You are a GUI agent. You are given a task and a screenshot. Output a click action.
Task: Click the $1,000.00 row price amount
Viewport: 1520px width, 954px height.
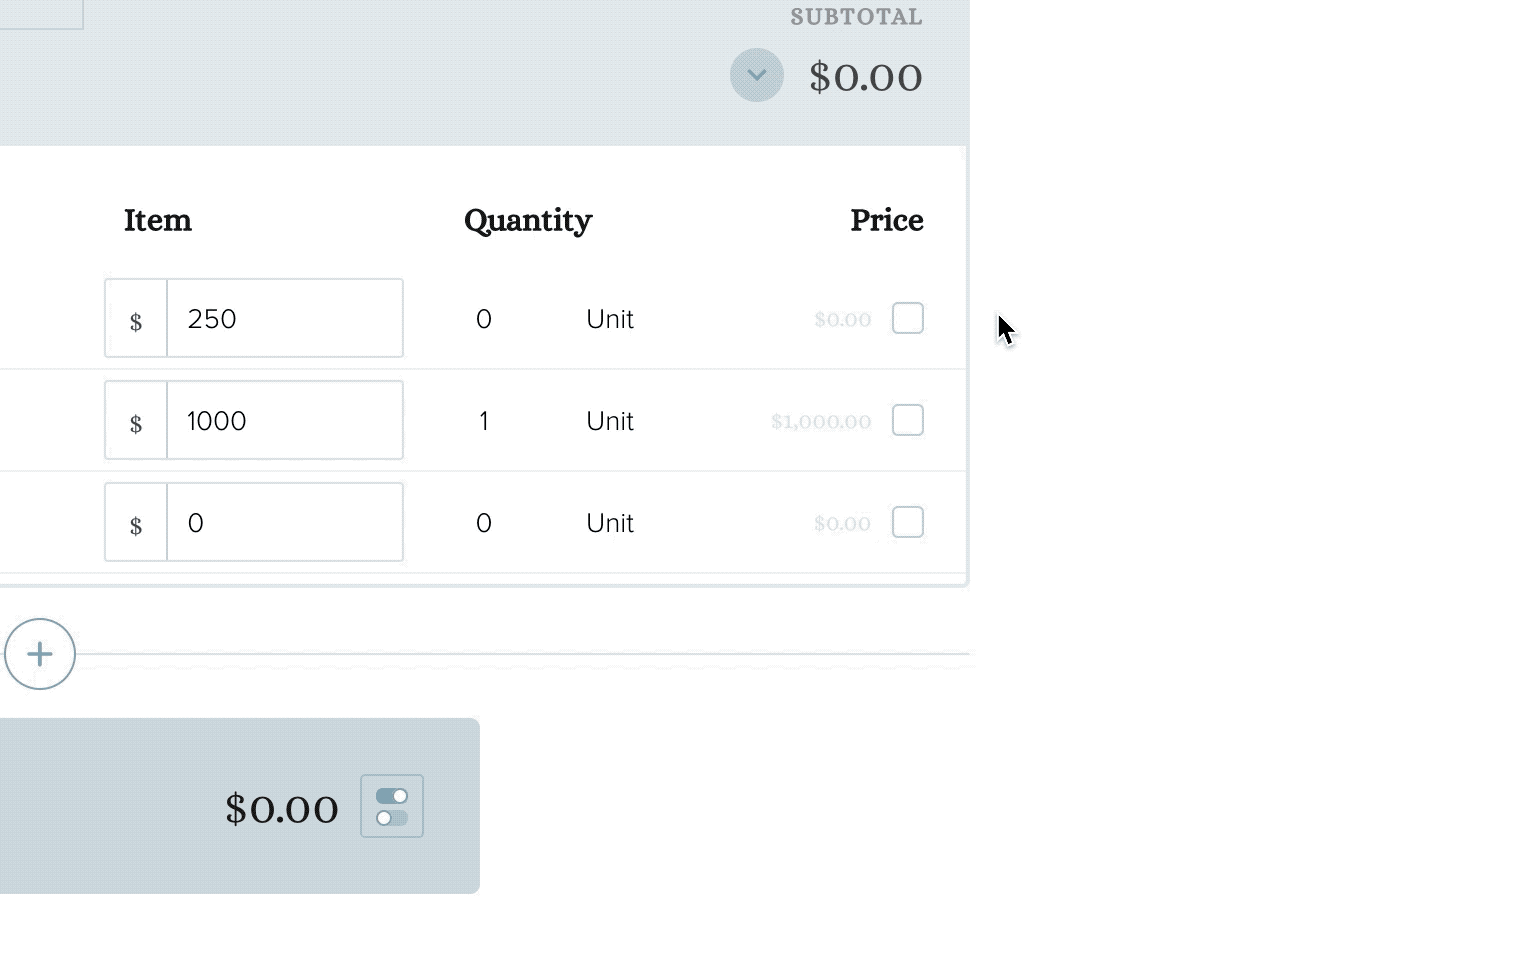821,421
